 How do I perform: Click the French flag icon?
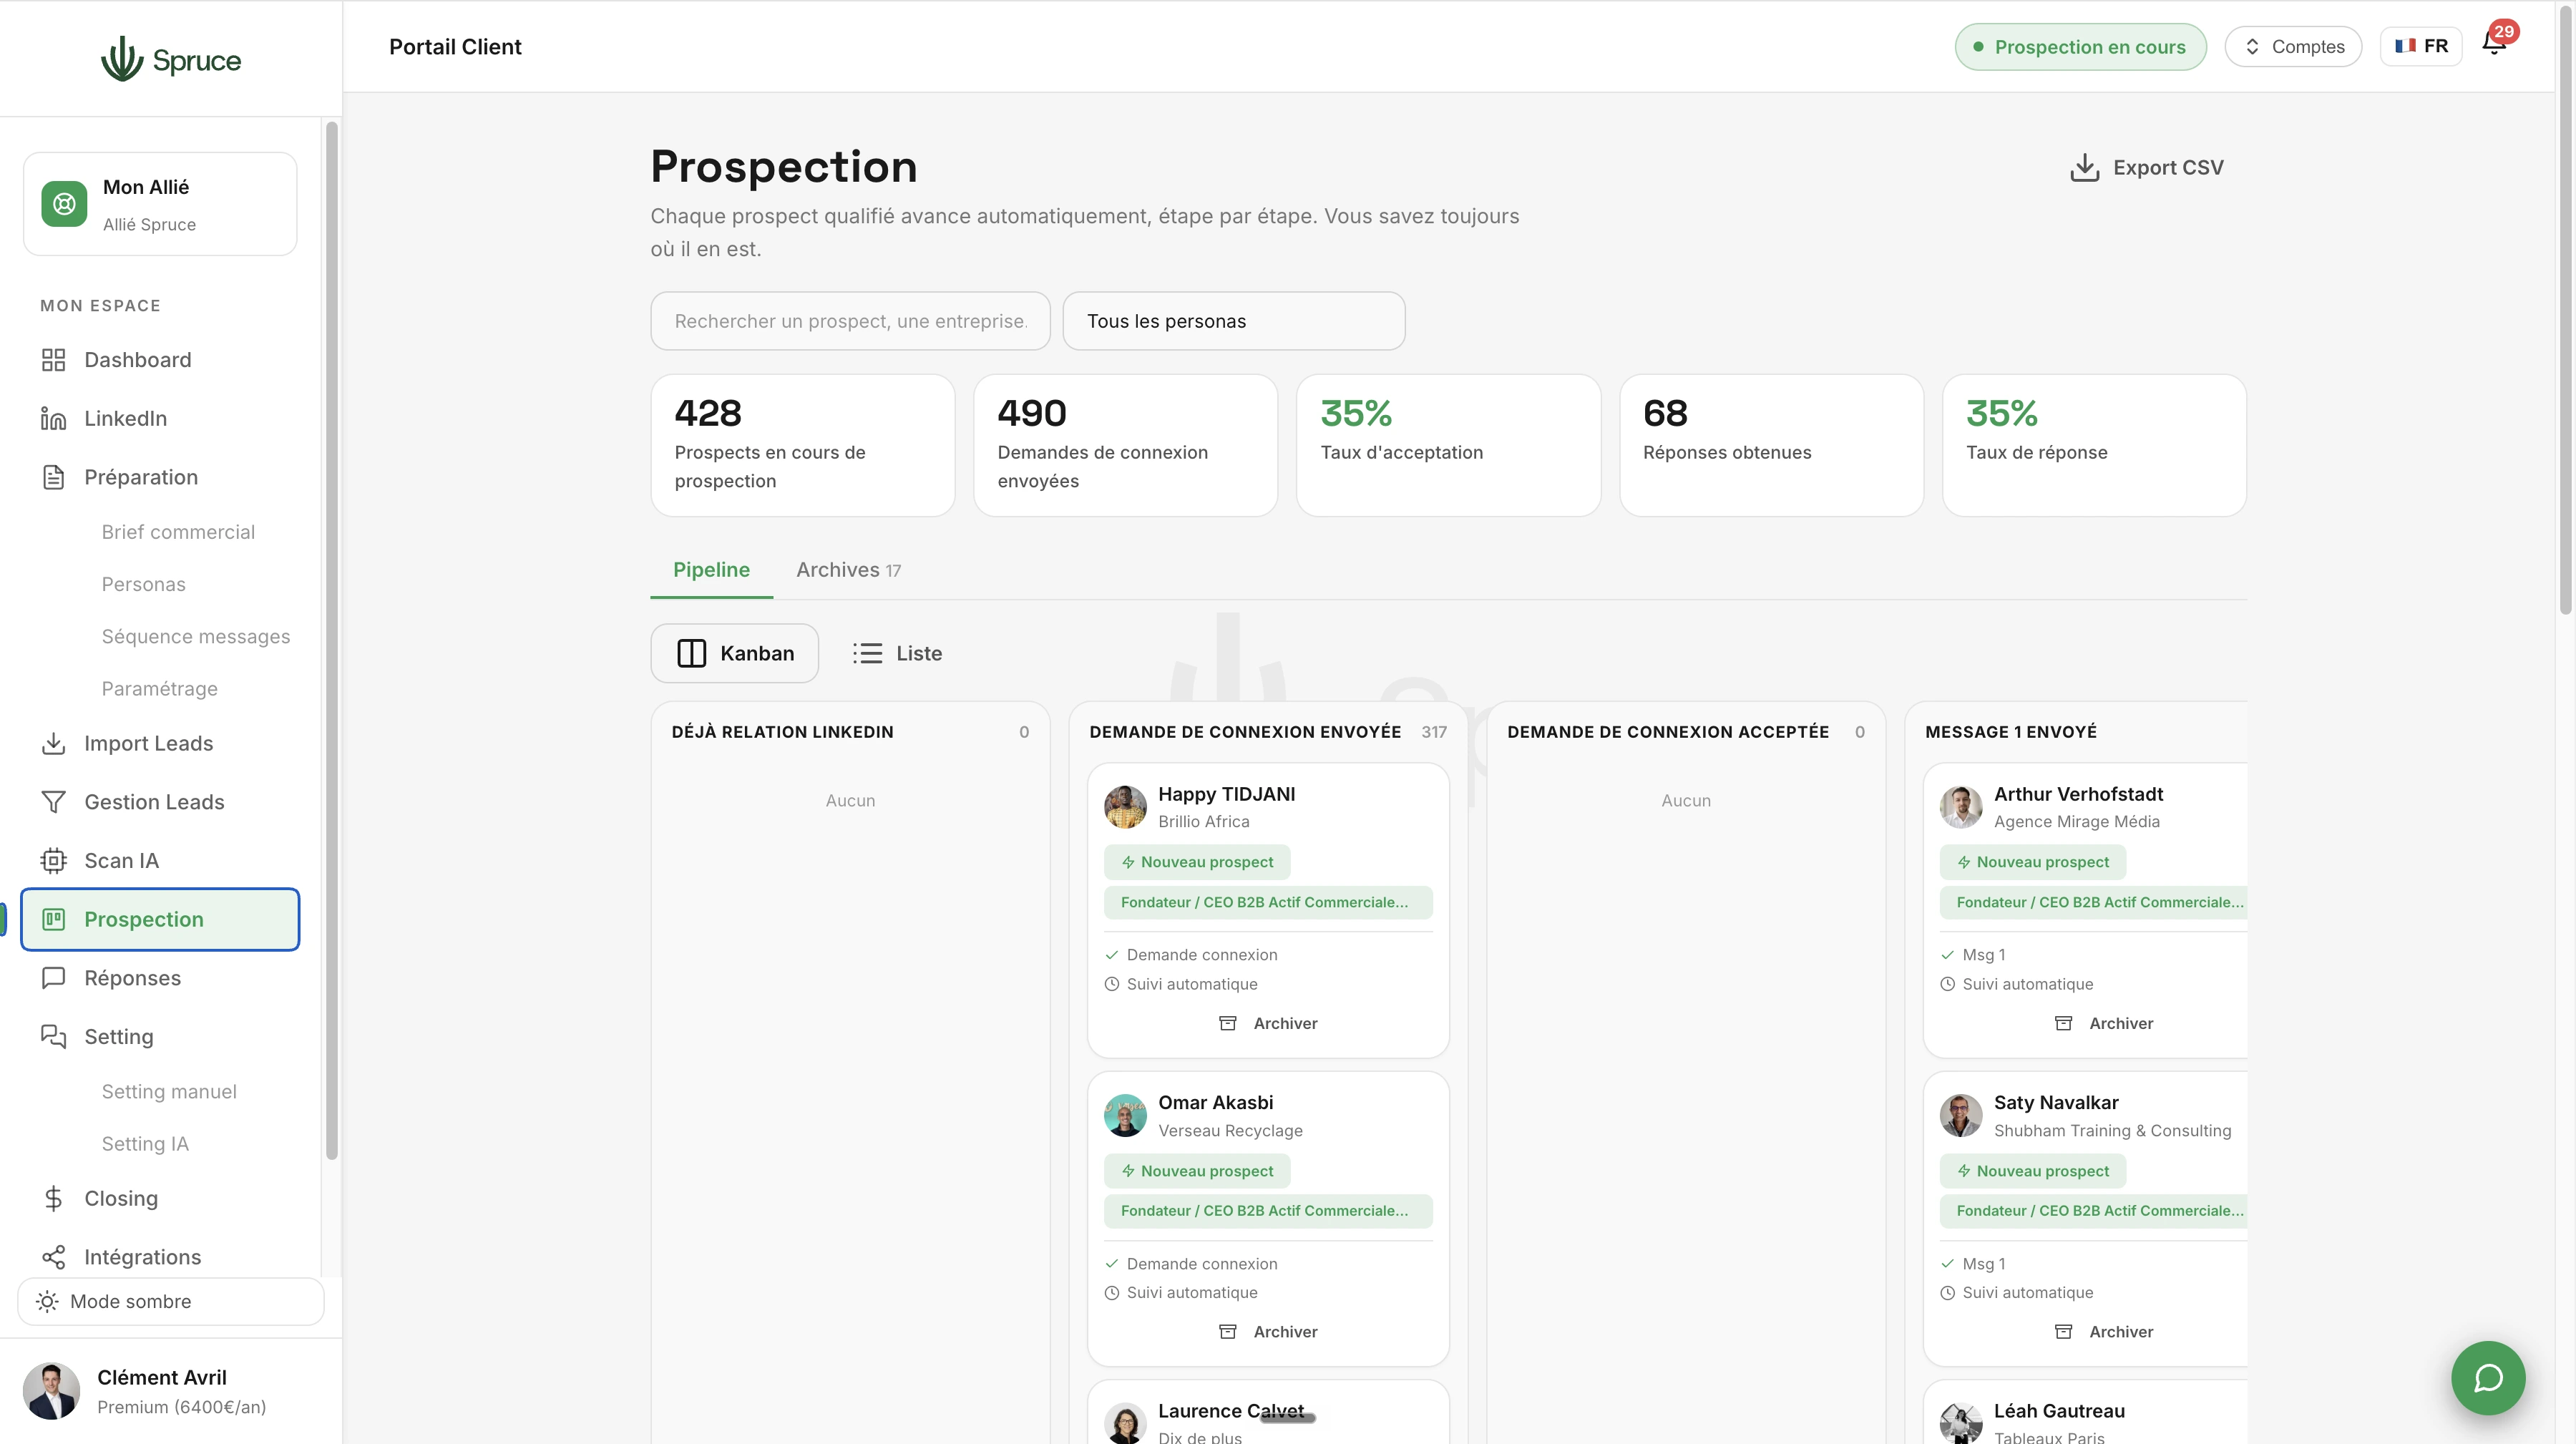click(2405, 46)
